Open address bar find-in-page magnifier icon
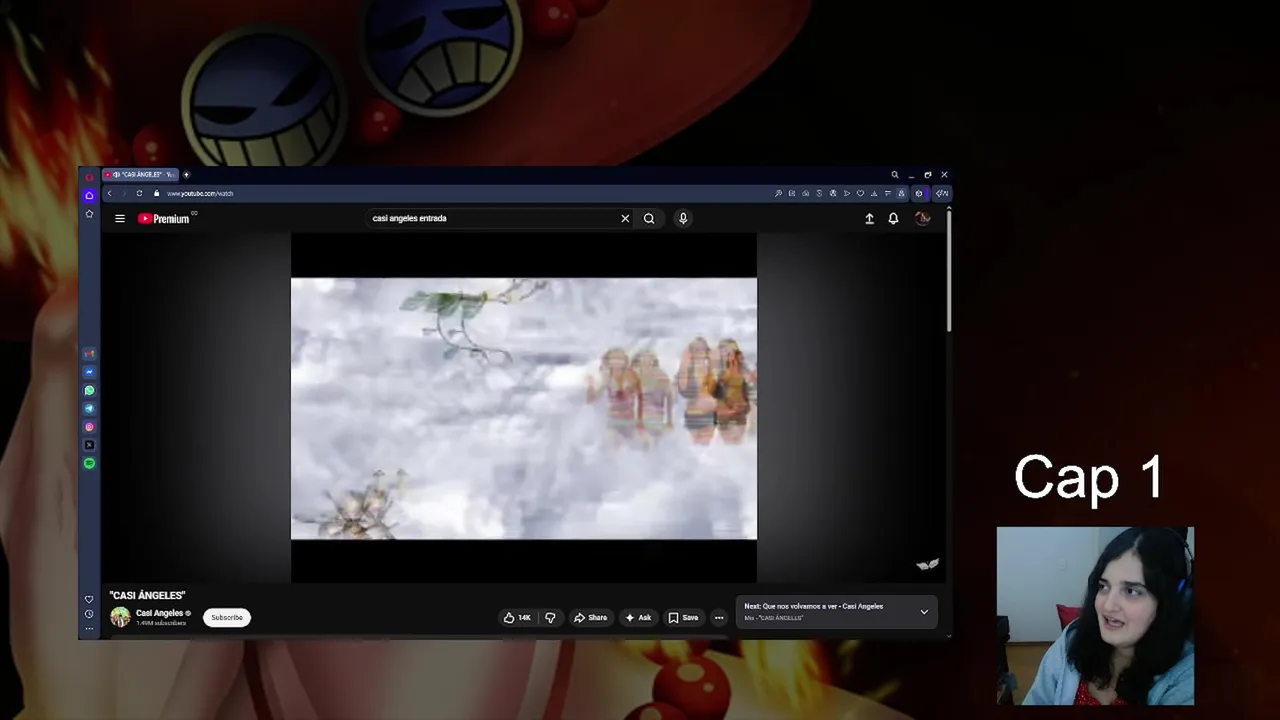The width and height of the screenshot is (1280, 720). (778, 193)
